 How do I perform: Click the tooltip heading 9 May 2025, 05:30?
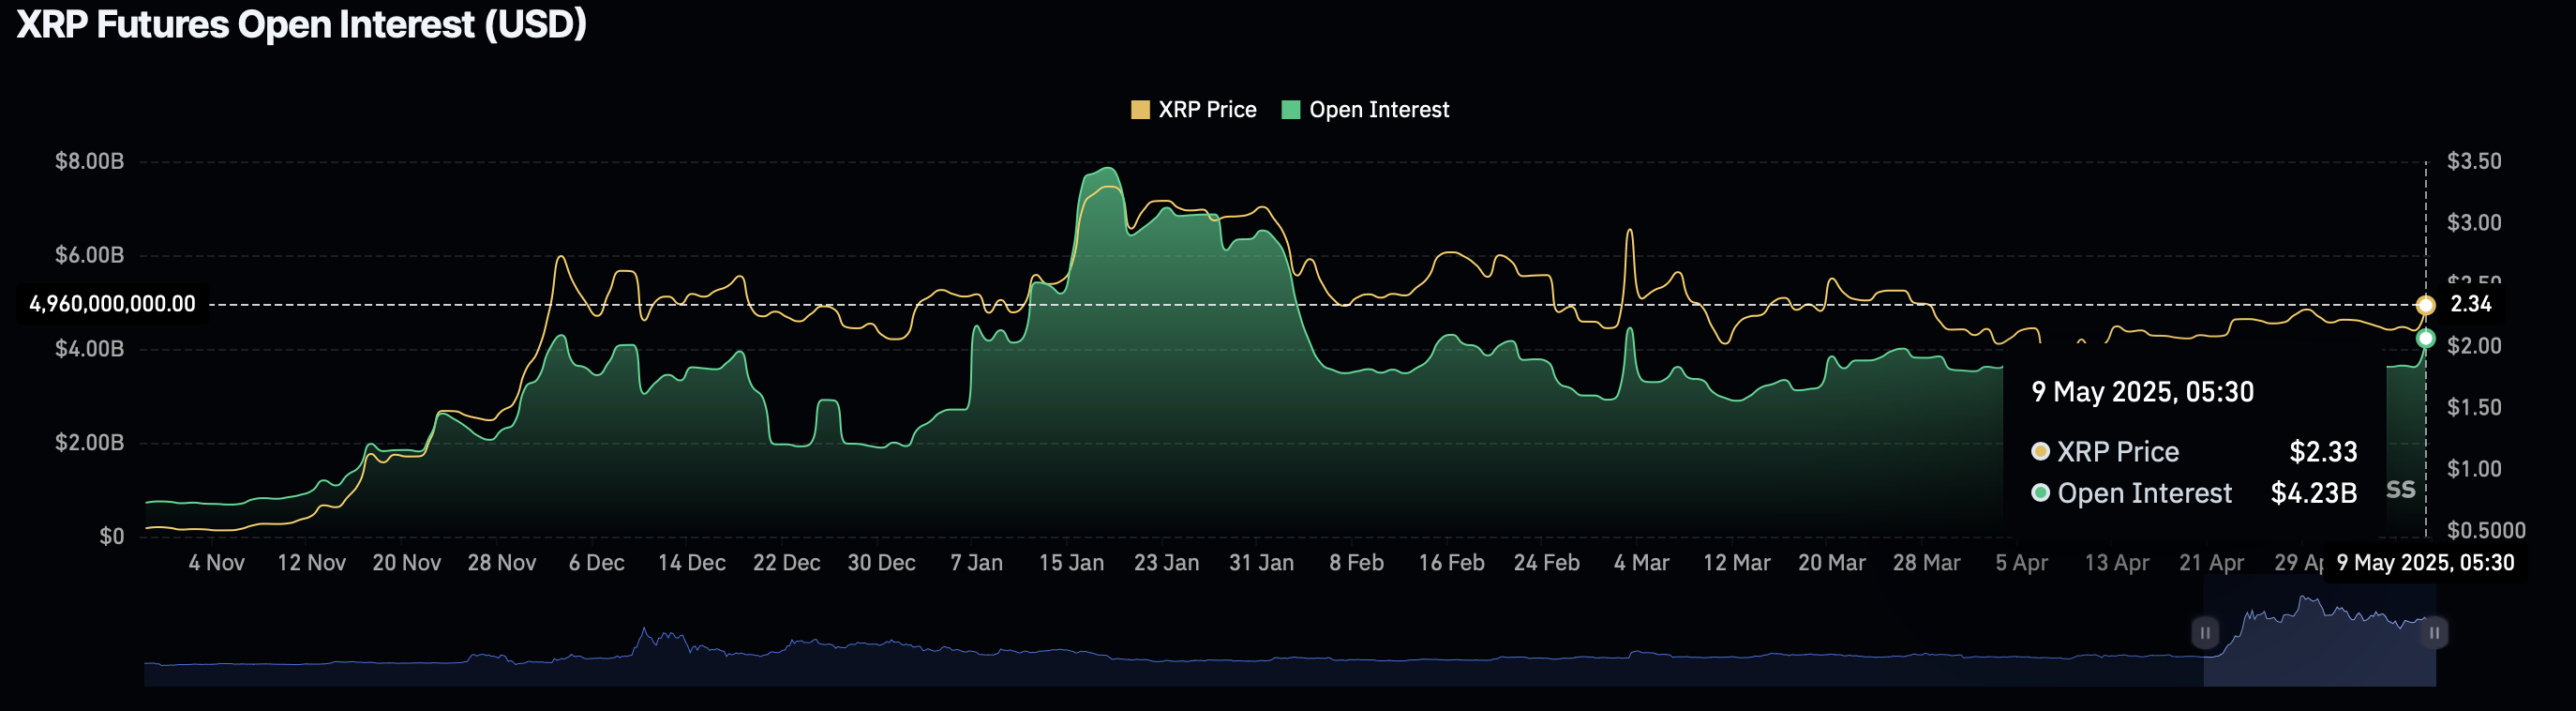[2143, 392]
